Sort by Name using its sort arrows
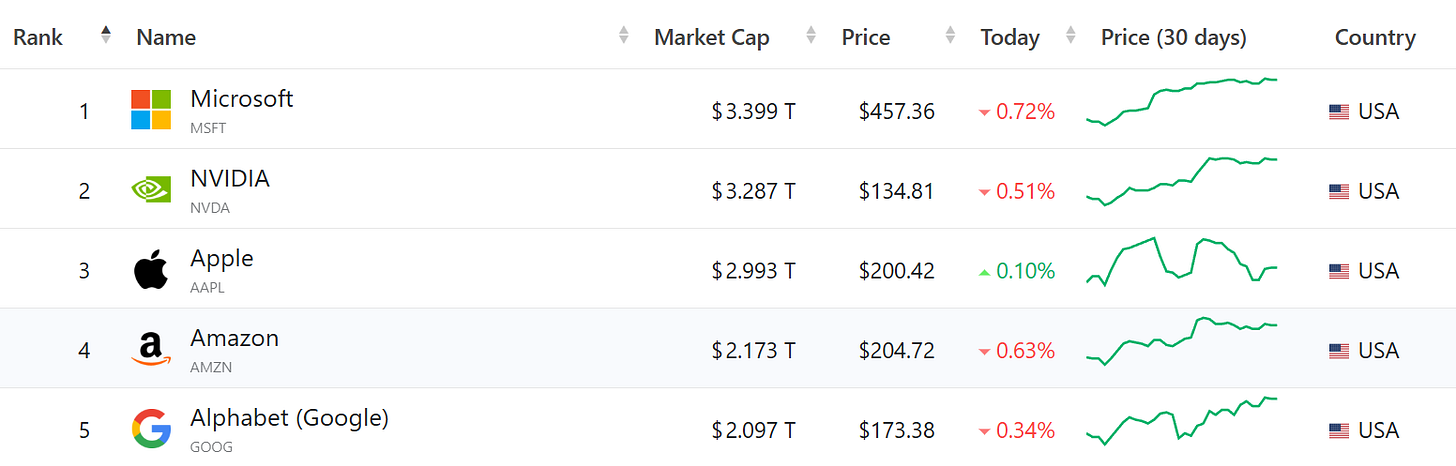This screenshot has height=466, width=1456. (x=624, y=36)
